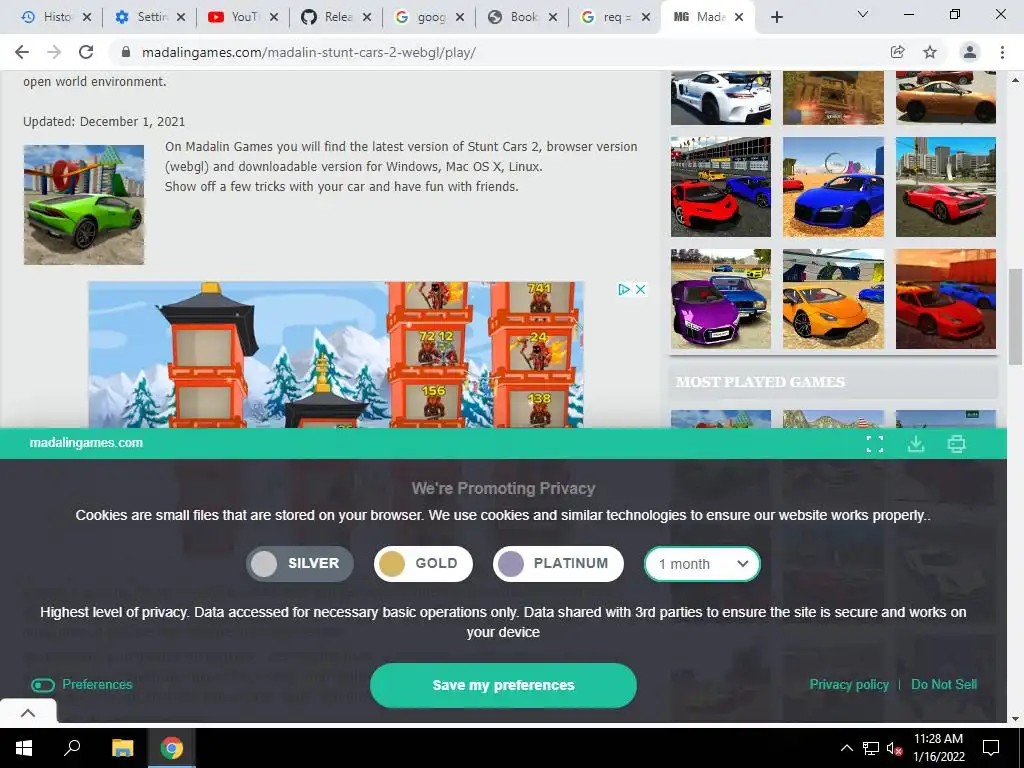This screenshot has height=768, width=1024.
Task: Click the tower game ad banner
Action: coord(336,355)
